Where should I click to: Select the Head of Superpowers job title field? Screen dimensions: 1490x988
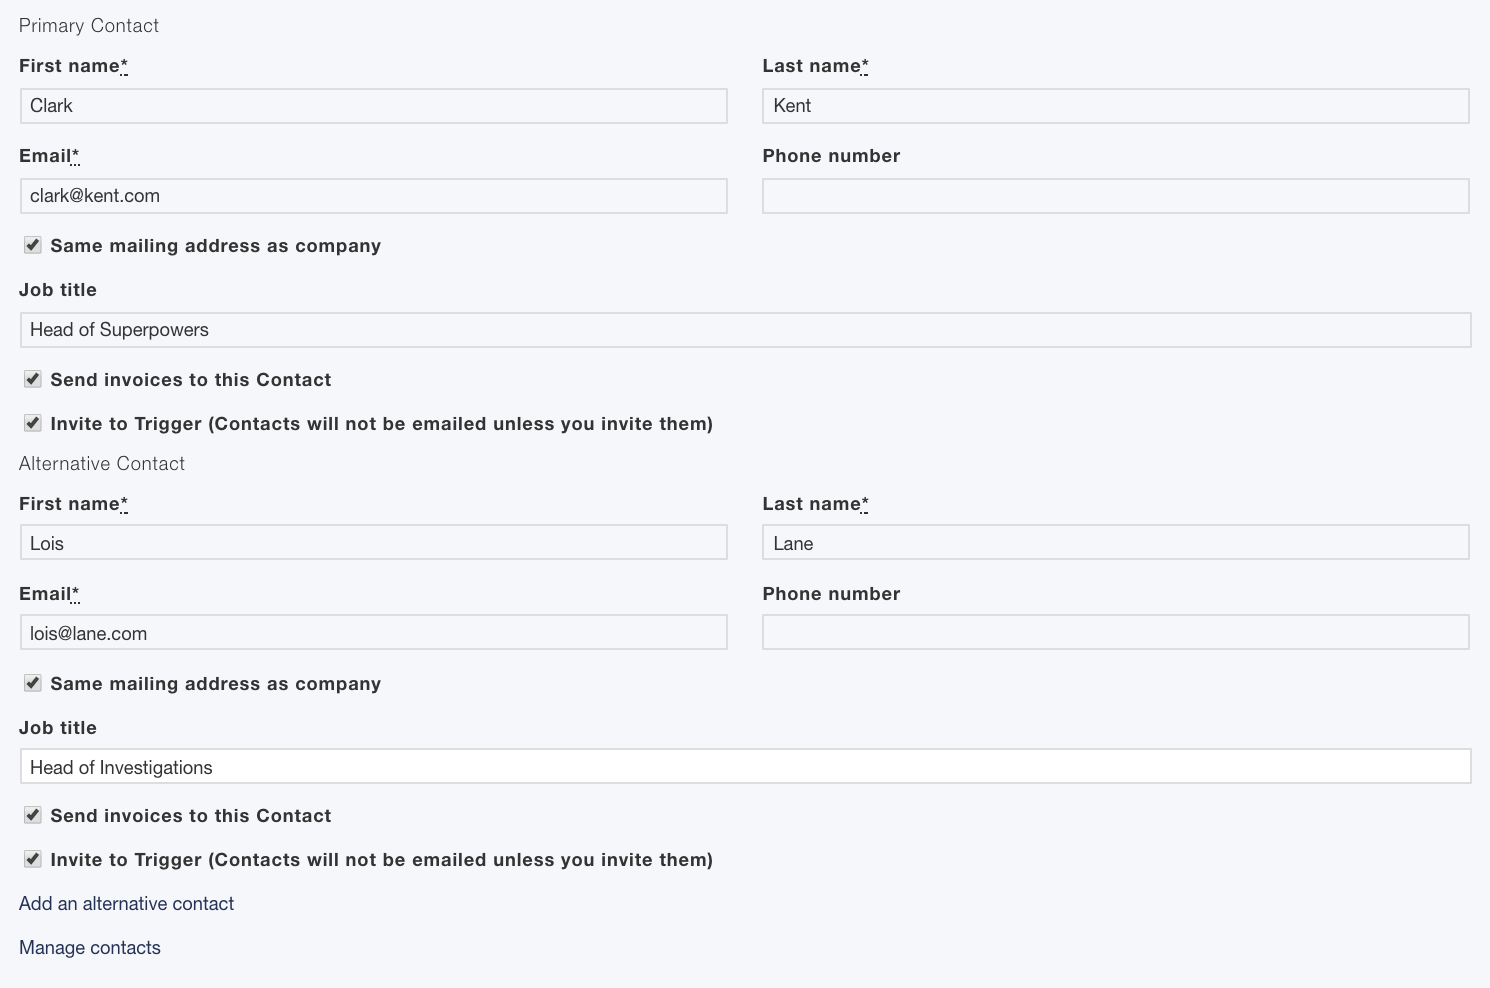click(745, 330)
